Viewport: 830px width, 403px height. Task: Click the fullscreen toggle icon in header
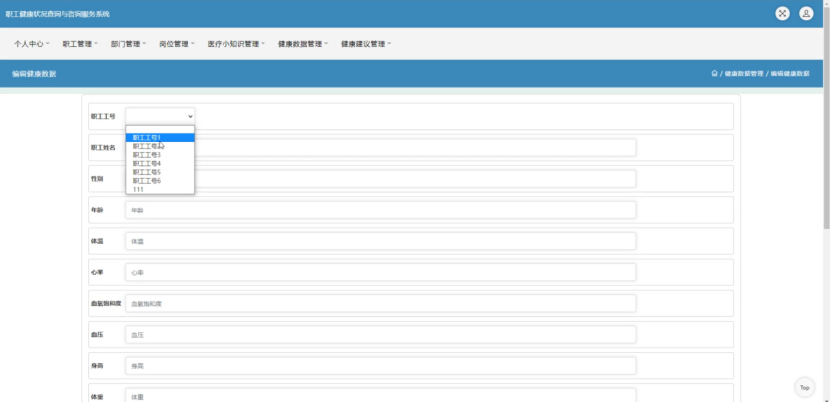tap(782, 14)
